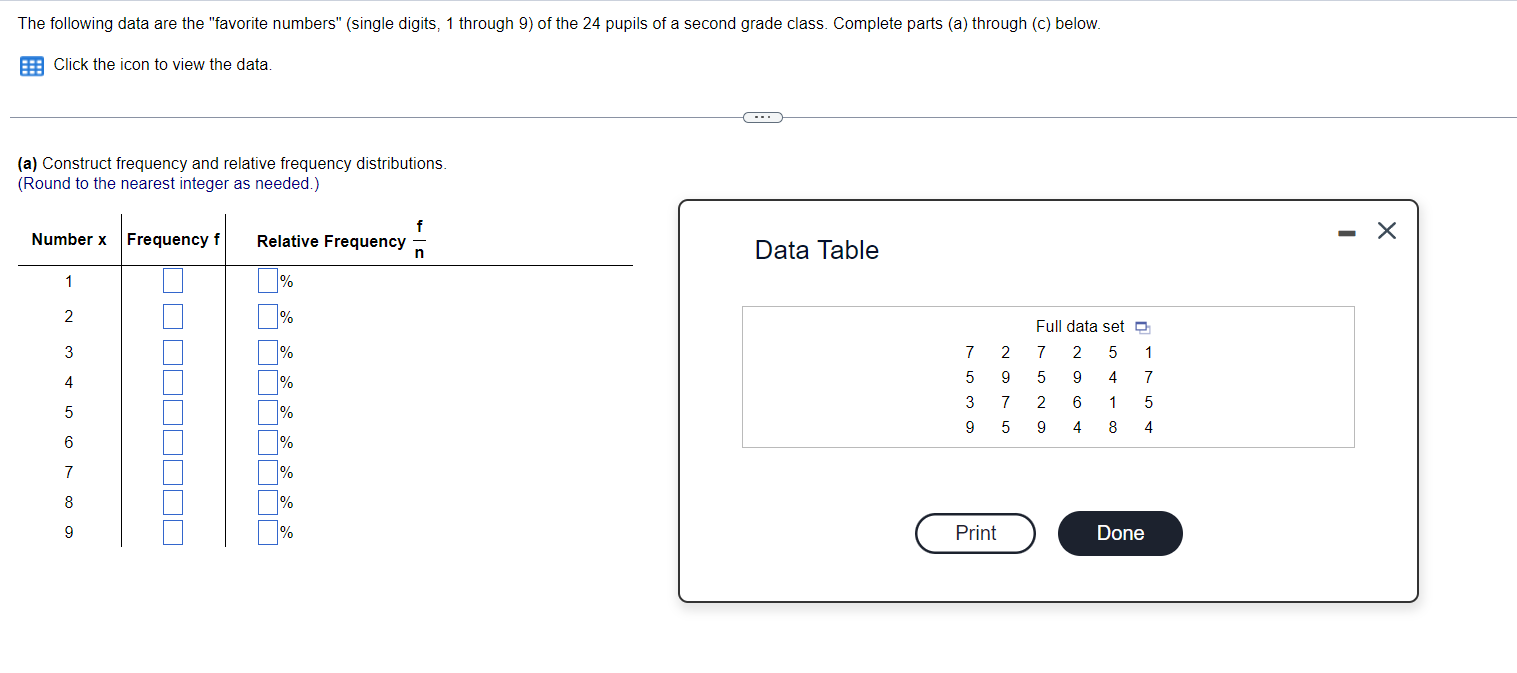Select the frequency box beside number 6
Screen dimensions: 1517x673
point(172,442)
